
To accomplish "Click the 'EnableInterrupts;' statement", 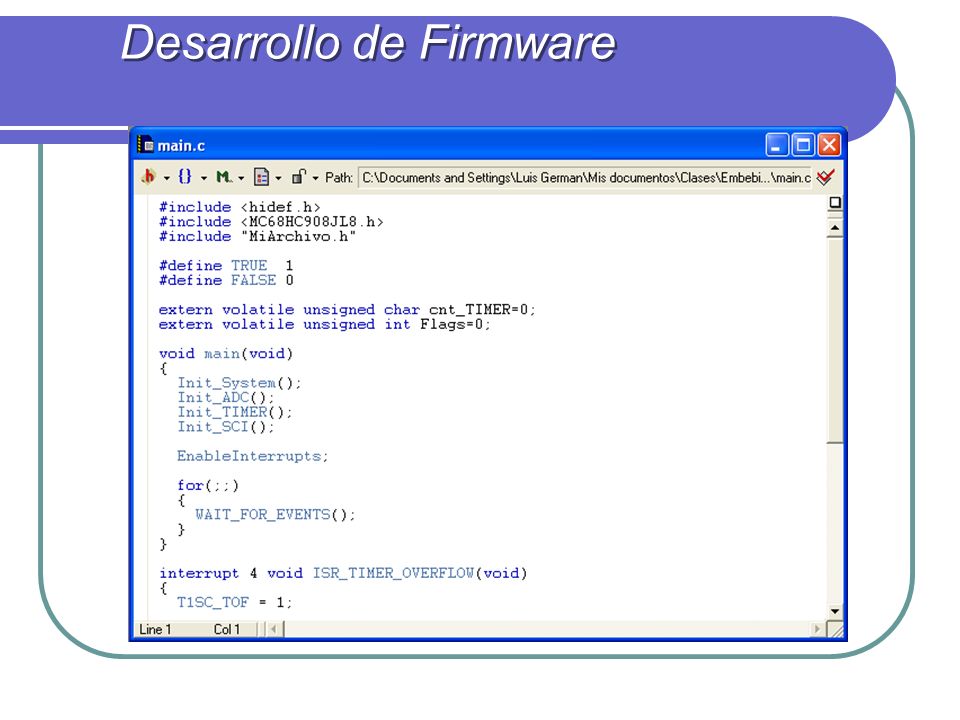I will point(253,457).
